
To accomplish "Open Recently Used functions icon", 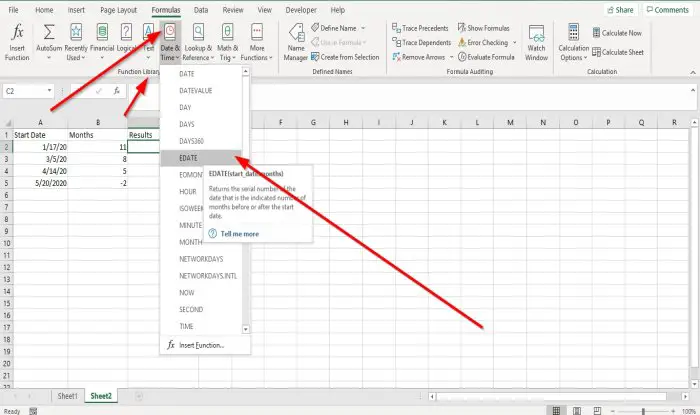I will click(x=76, y=32).
